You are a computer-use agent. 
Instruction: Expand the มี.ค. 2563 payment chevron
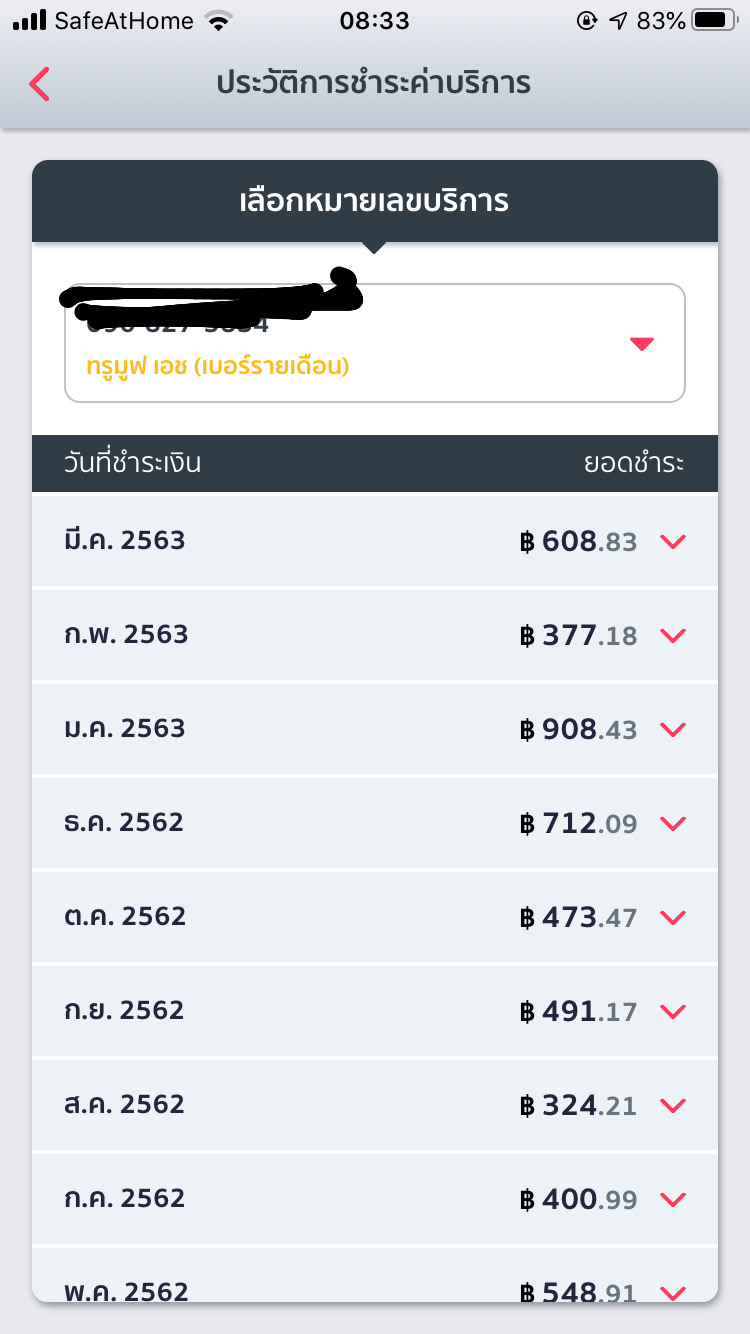click(673, 542)
